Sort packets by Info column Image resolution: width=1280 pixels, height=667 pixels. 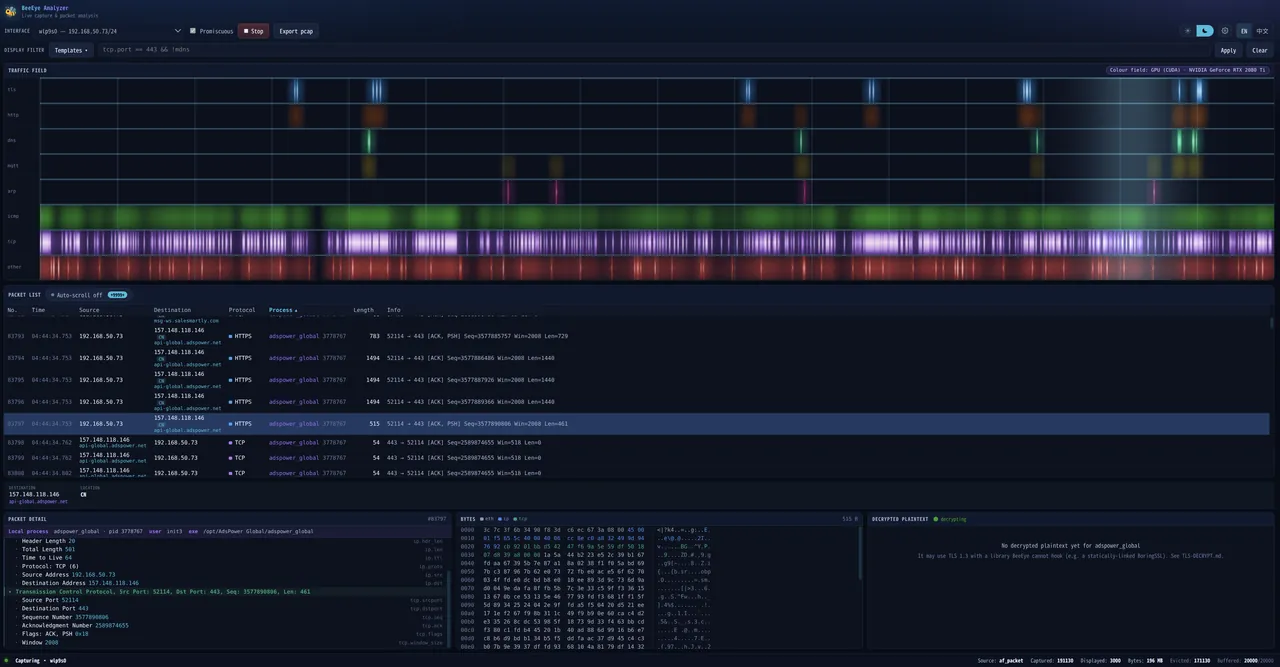pyautogui.click(x=394, y=310)
